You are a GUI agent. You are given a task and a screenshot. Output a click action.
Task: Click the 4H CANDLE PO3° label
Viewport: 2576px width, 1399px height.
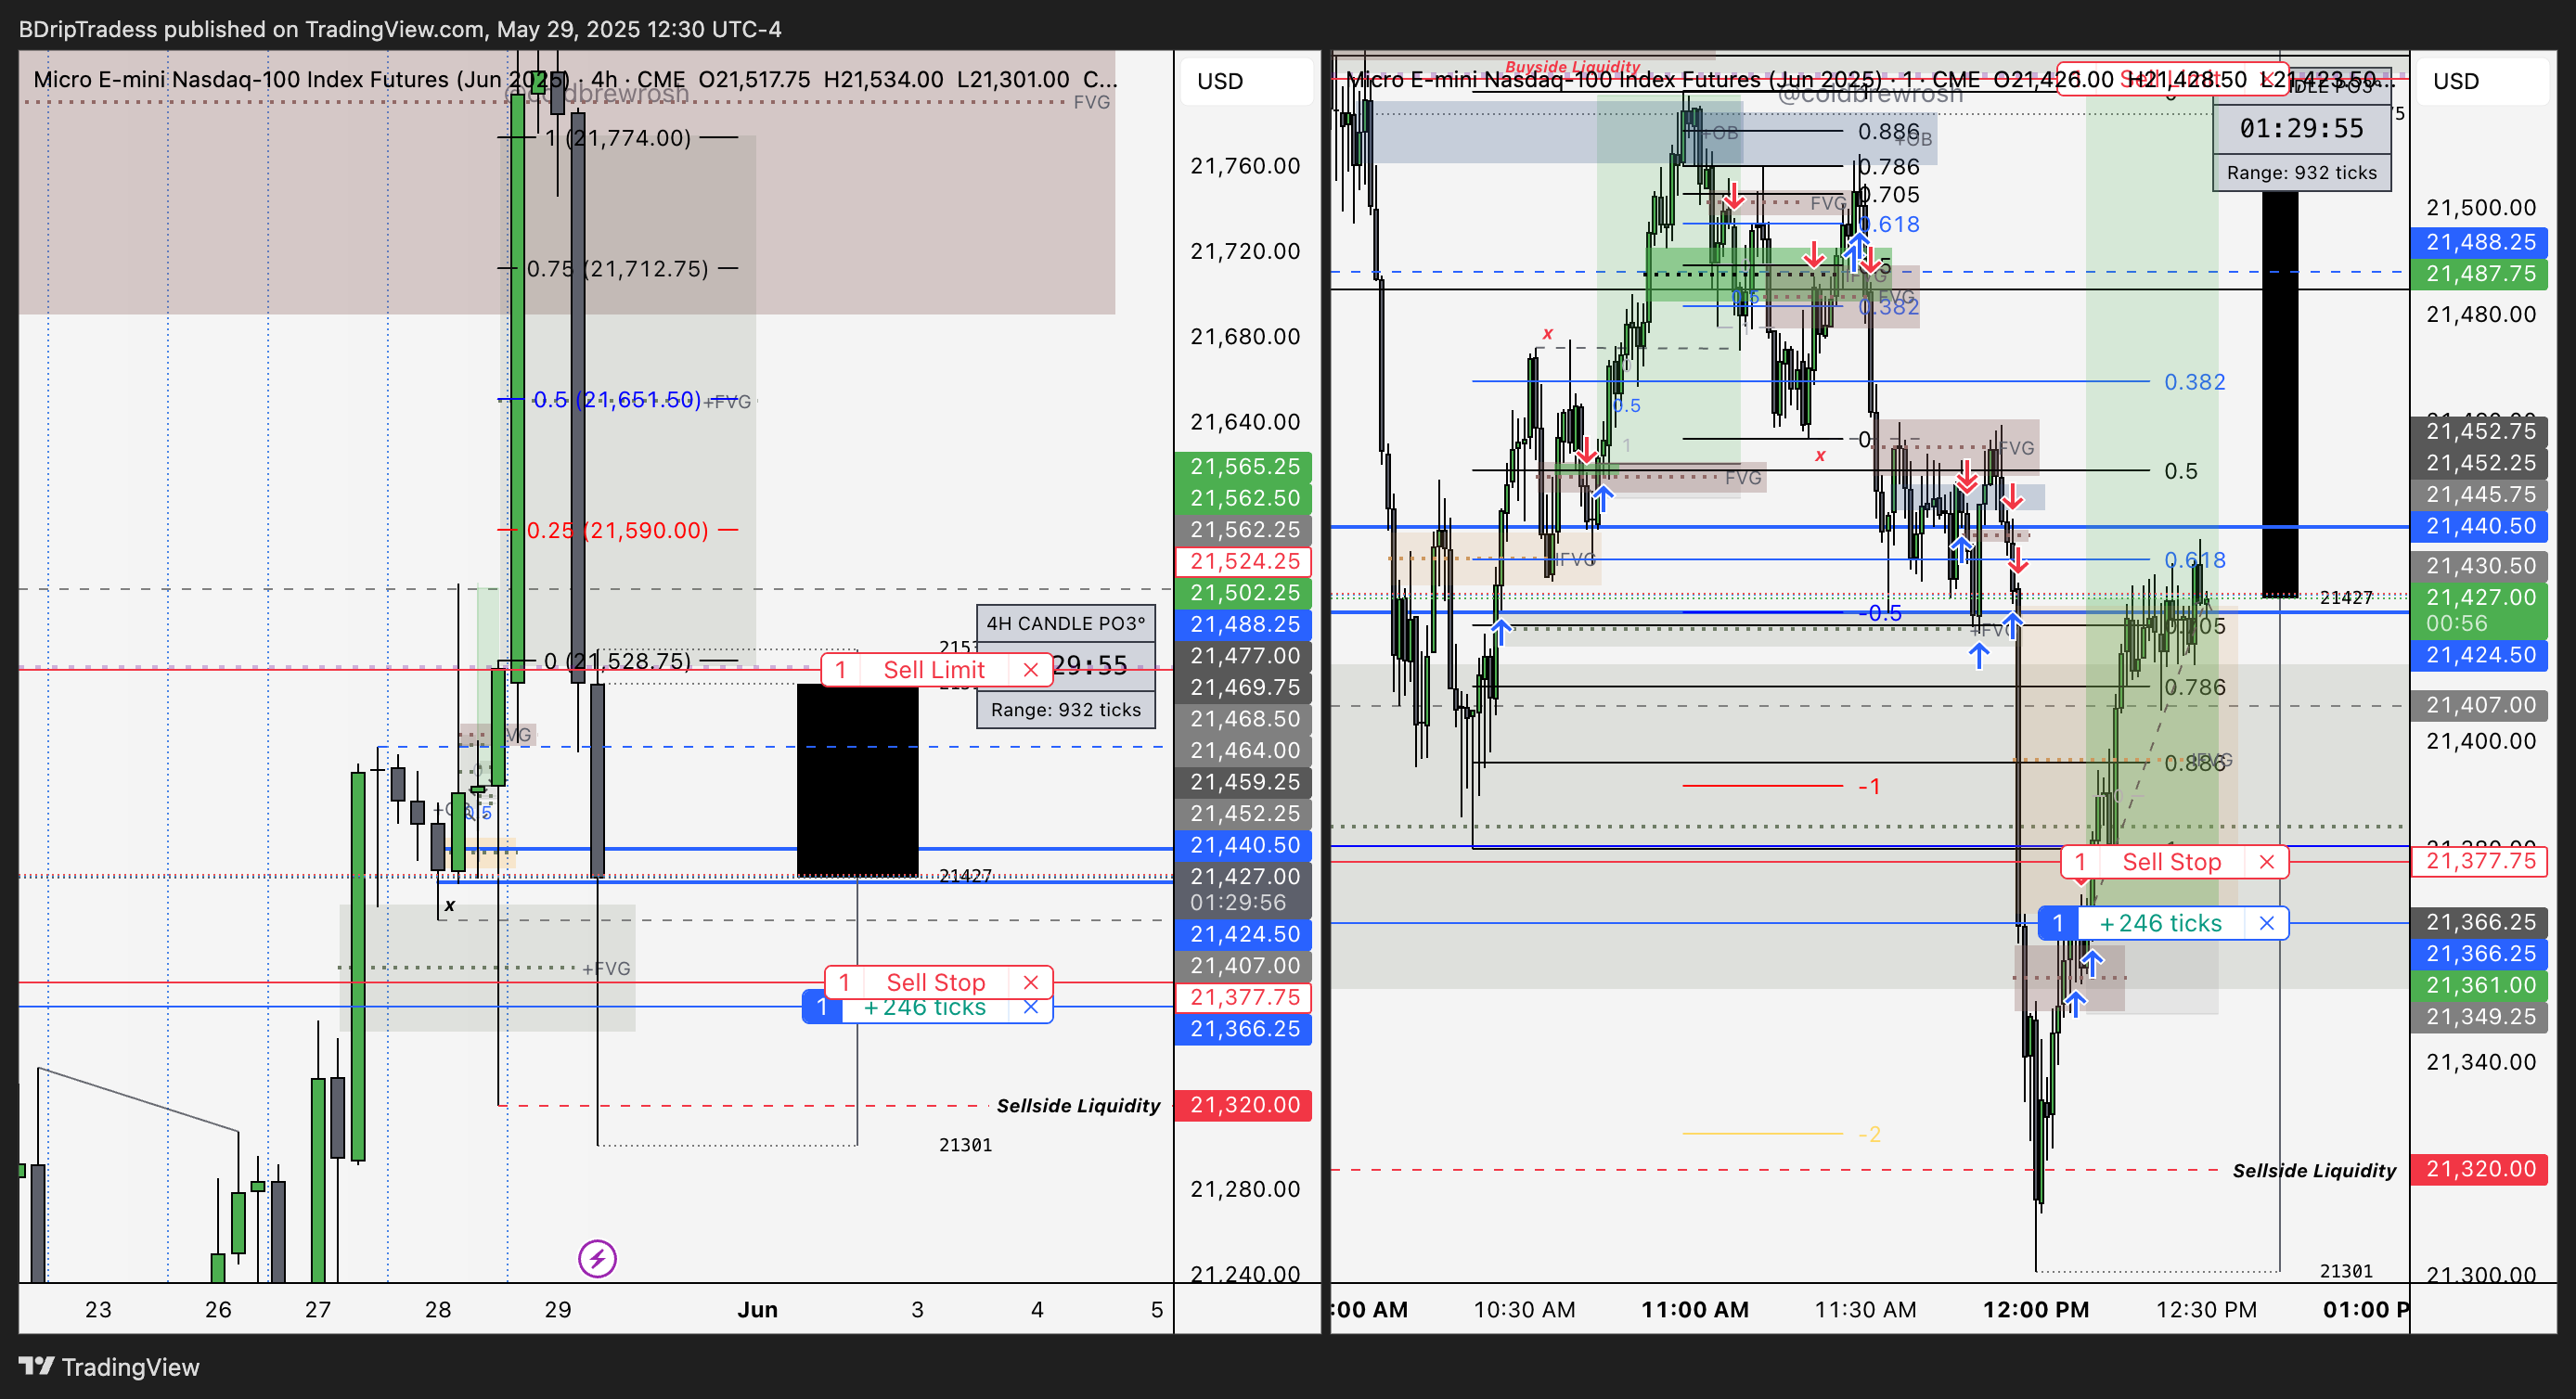(1065, 623)
